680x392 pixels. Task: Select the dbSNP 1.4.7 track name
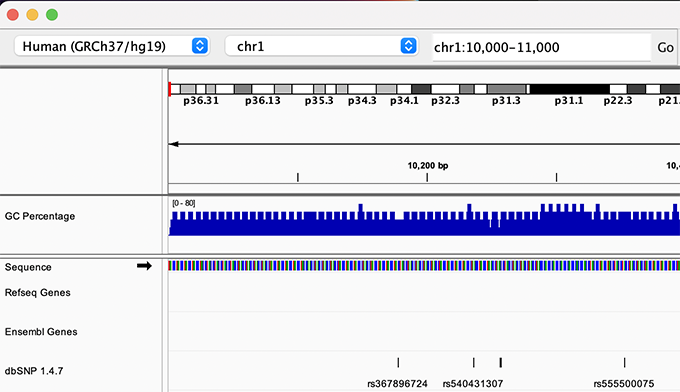[34, 371]
